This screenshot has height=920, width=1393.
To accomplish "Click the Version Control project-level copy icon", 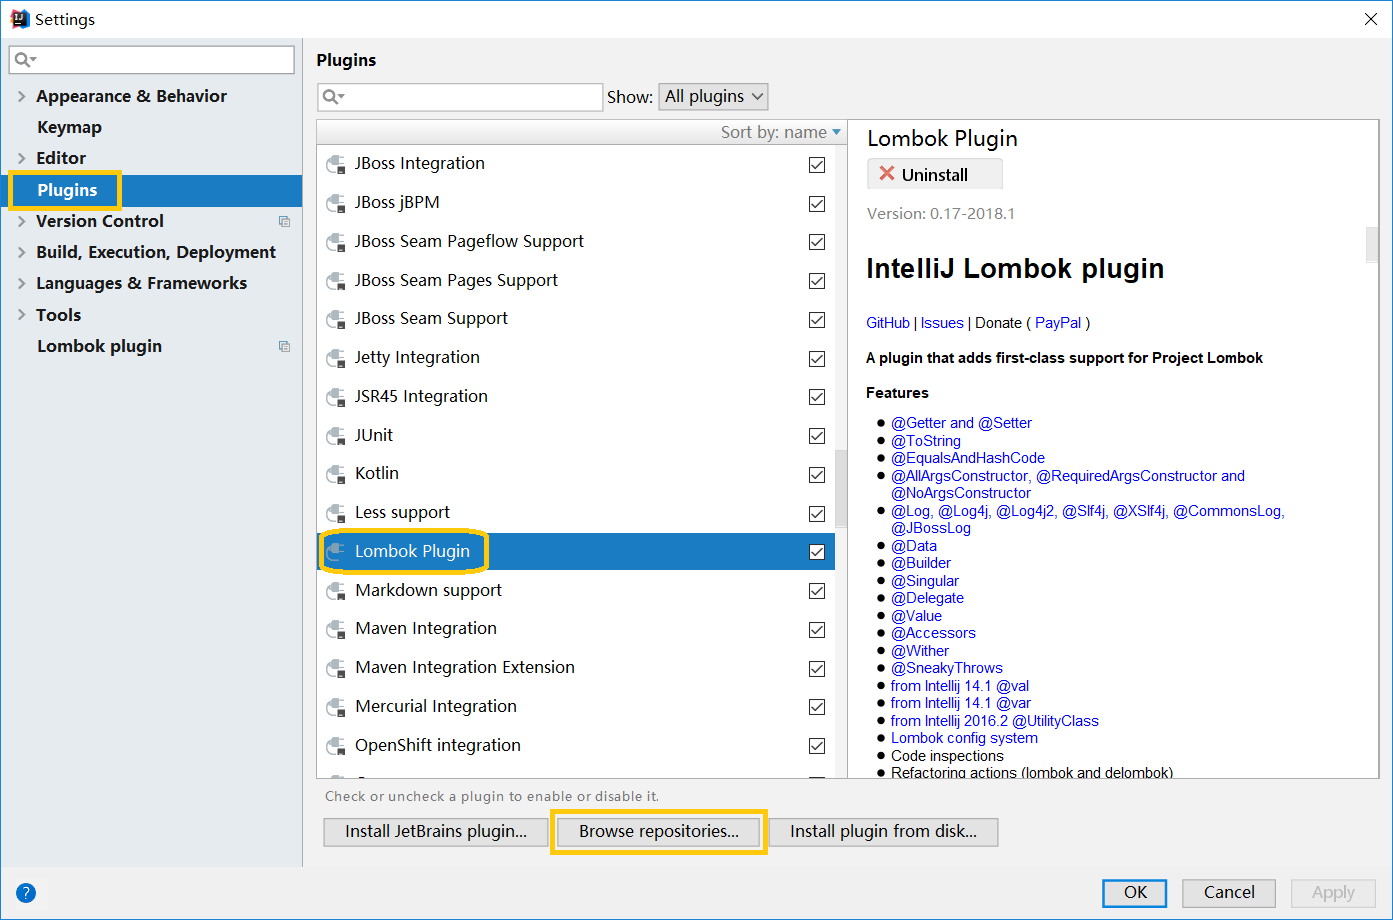I will coord(284,222).
